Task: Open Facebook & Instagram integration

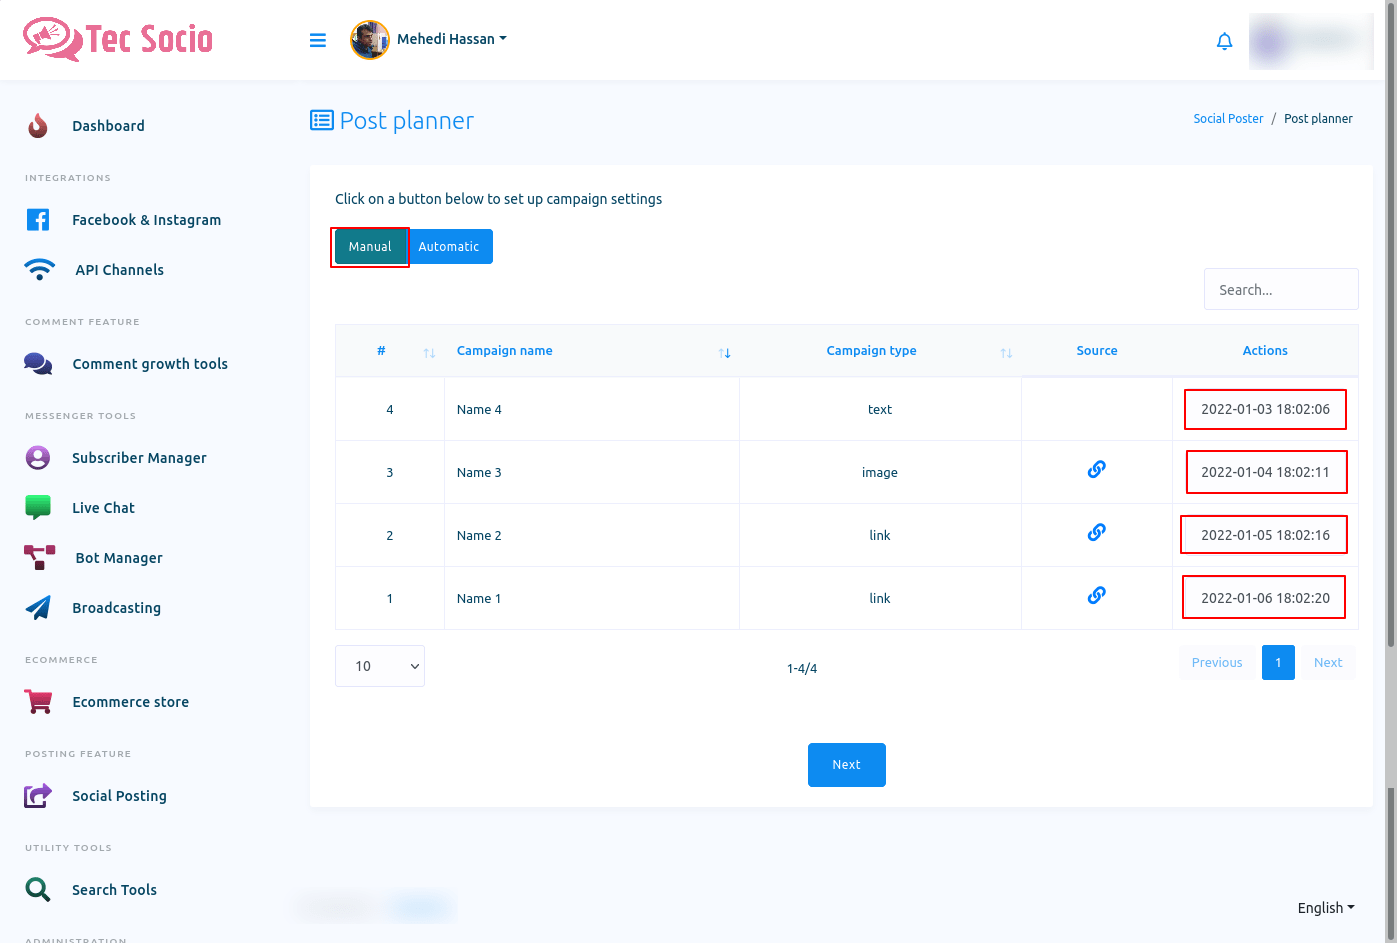Action: point(146,220)
